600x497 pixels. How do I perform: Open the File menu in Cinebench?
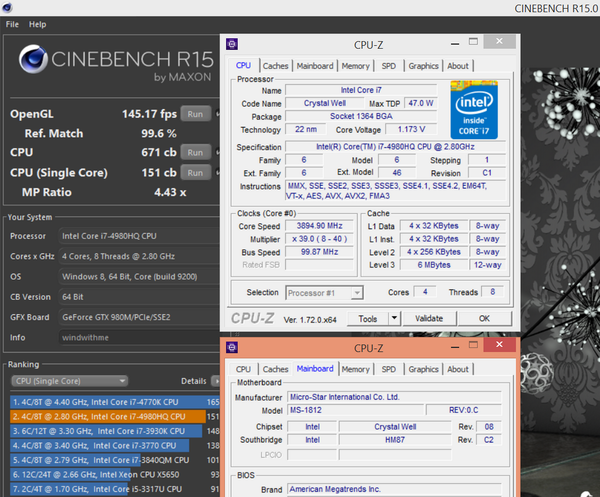point(12,23)
